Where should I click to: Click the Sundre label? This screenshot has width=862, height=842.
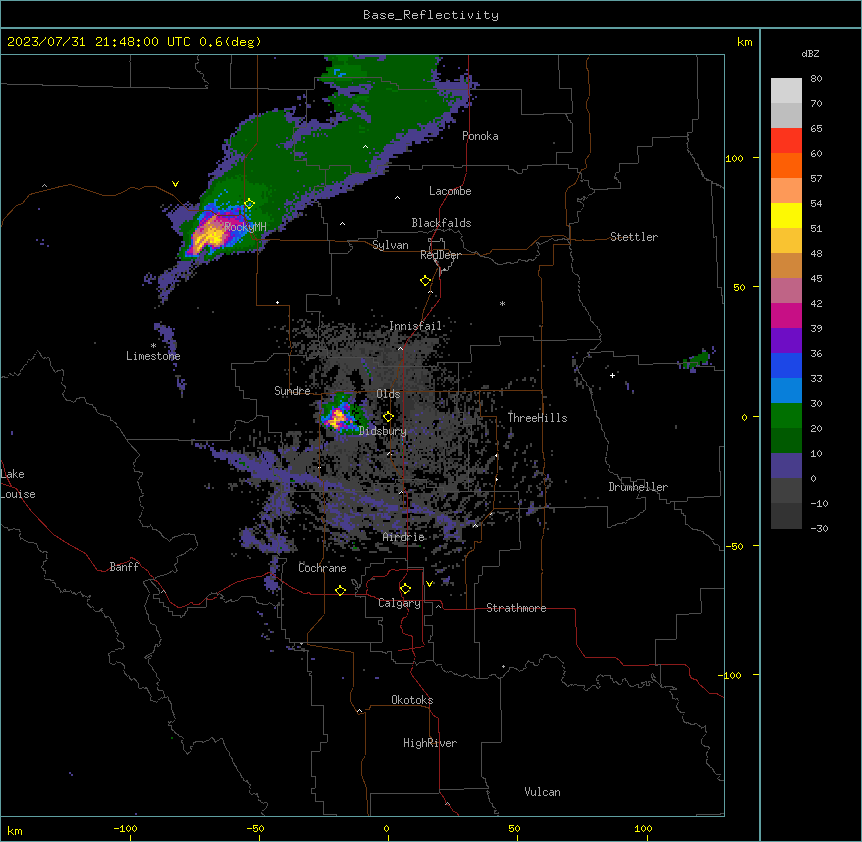tap(292, 391)
